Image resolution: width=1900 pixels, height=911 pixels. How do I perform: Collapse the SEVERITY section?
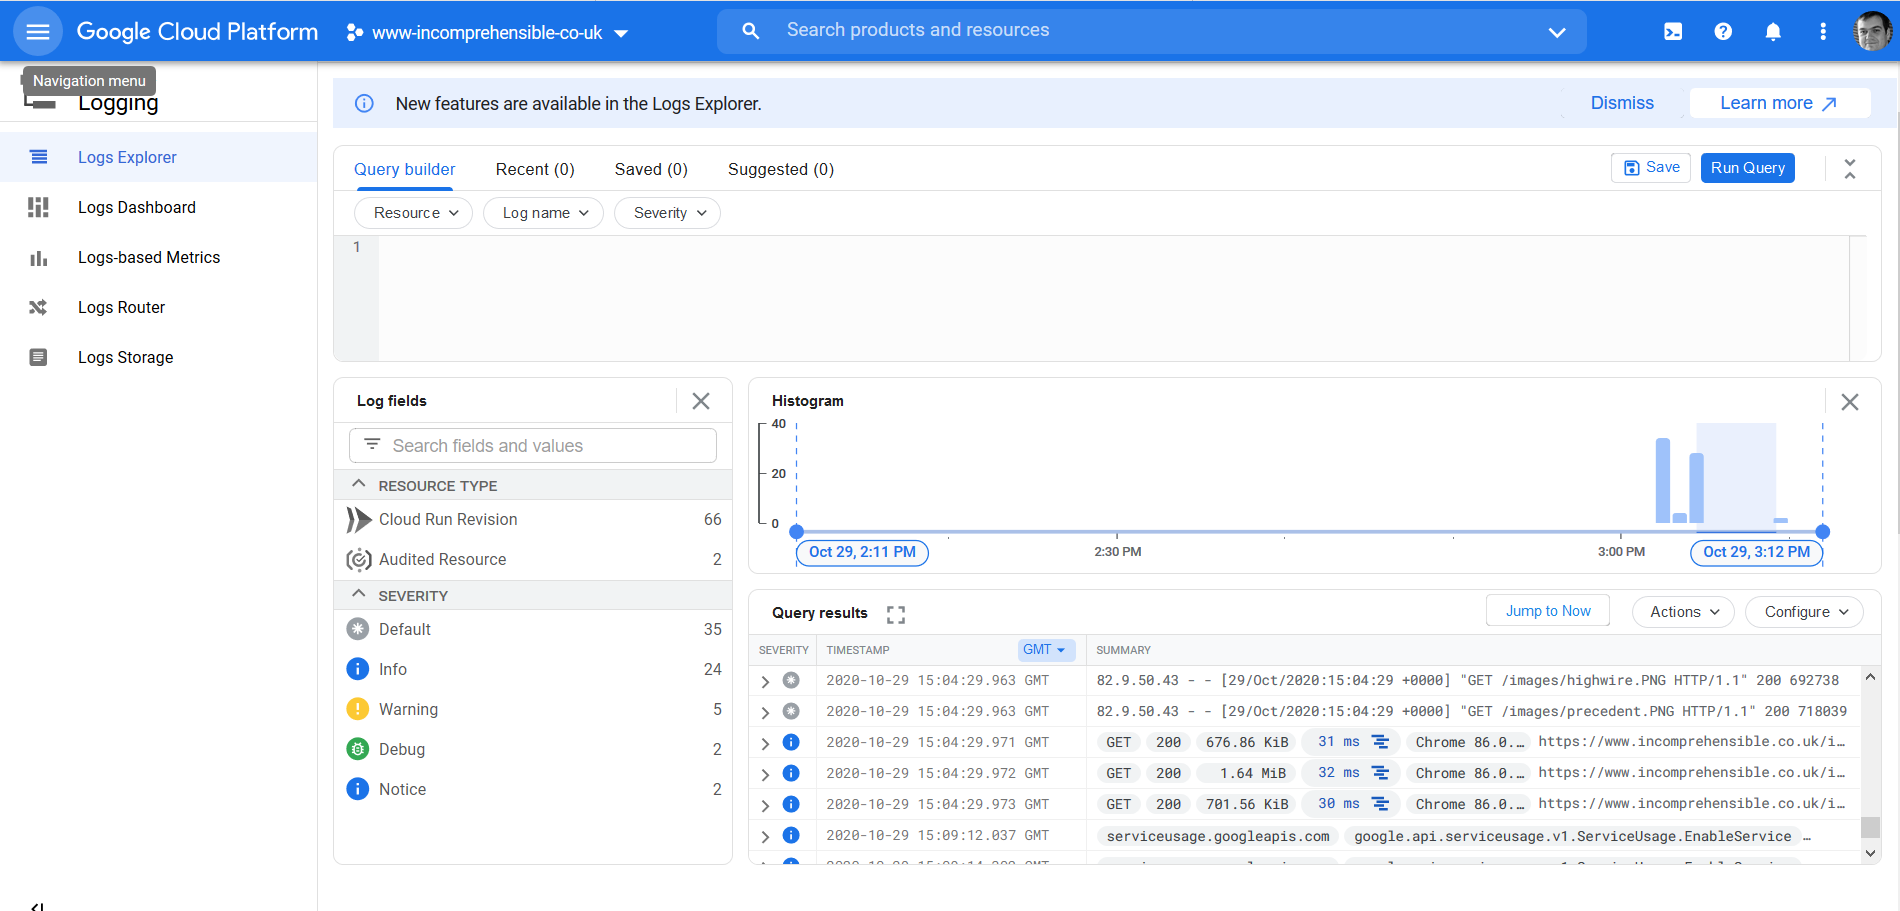(x=359, y=594)
